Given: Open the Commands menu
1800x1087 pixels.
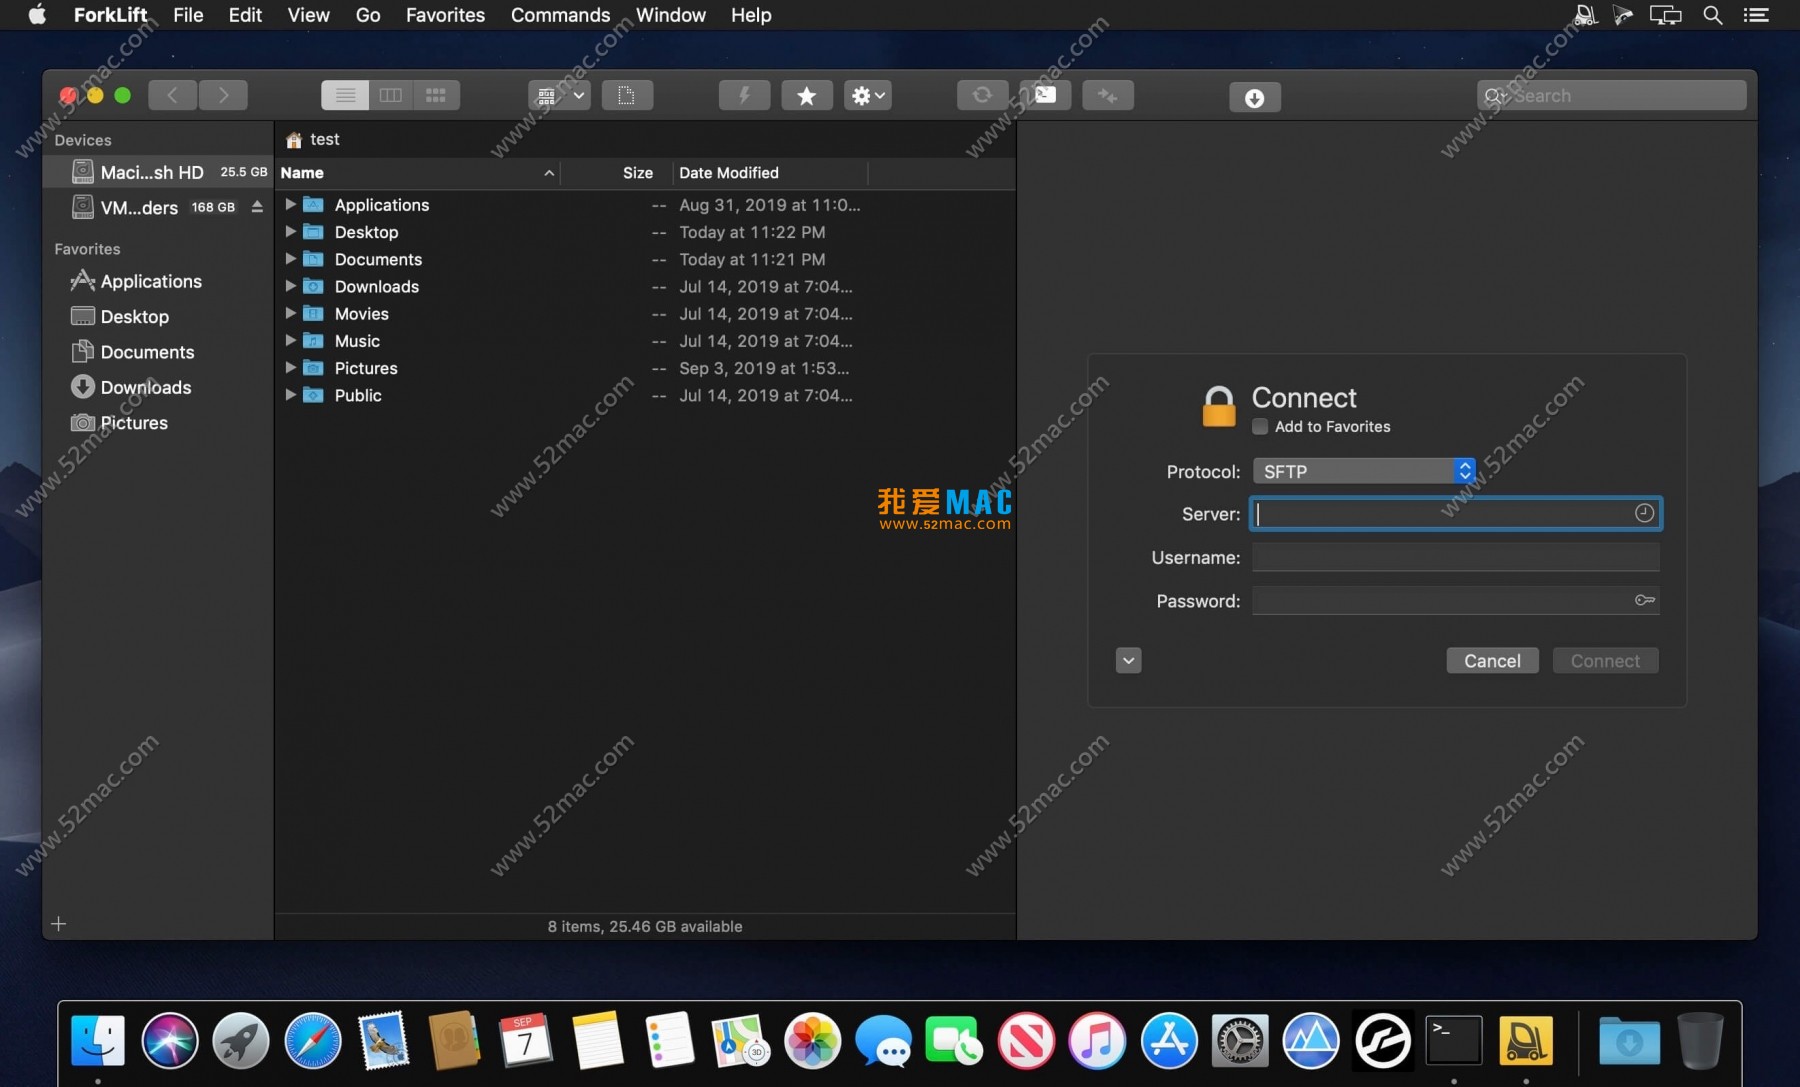Looking at the screenshot, I should click(560, 15).
